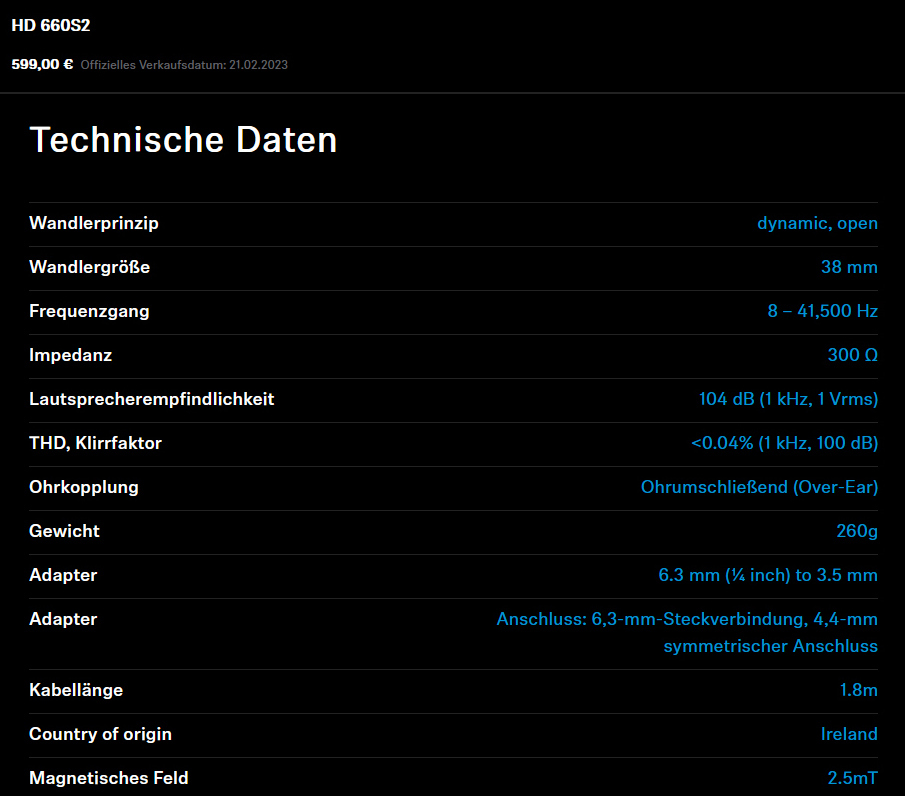The width and height of the screenshot is (905, 796).
Task: Select the 6.3 mm (¼ inch) to 3.5 mm value
Action: coord(768,575)
